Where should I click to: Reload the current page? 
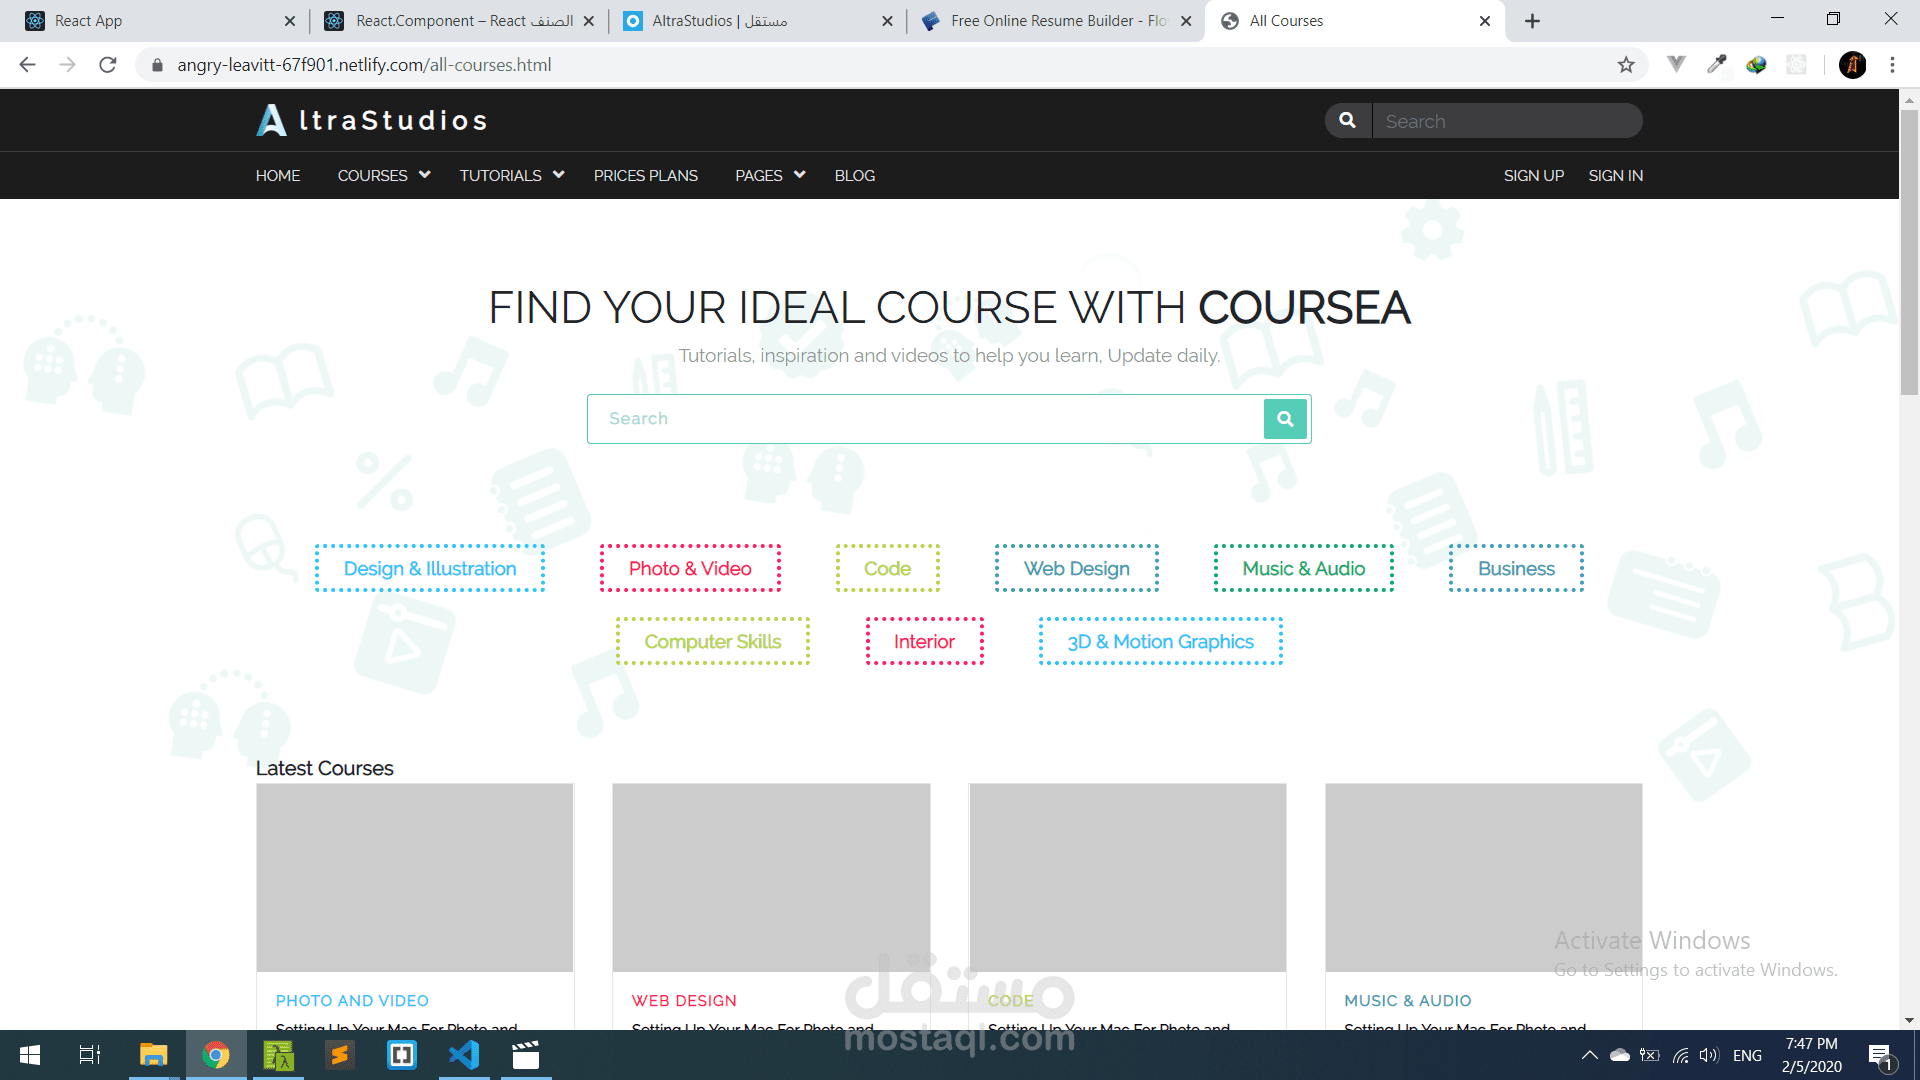click(x=108, y=65)
